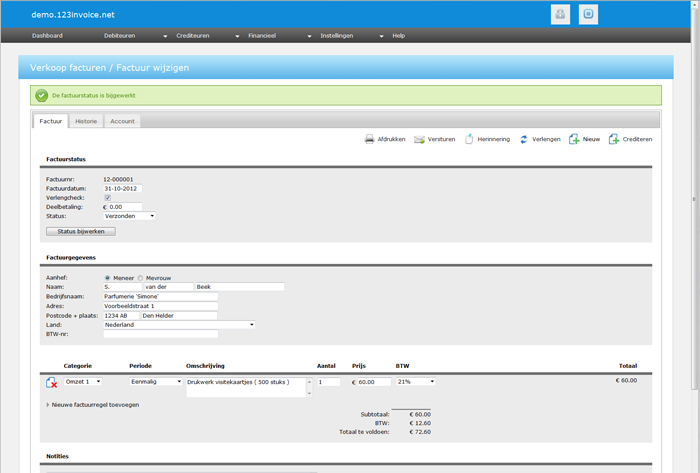Screen dimensions: 700x473
Task: Open the Debiteuren menu
Action: 120,35
